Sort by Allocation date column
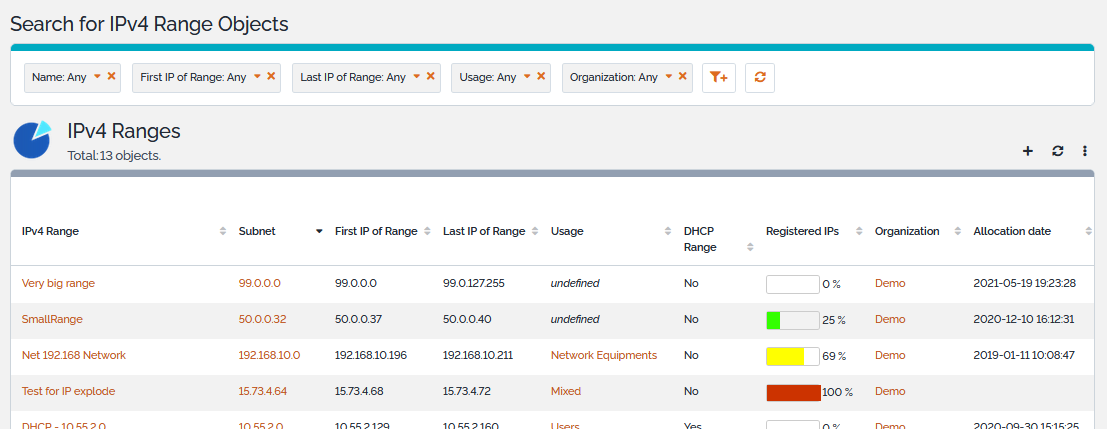This screenshot has height=429, width=1107. [1012, 231]
